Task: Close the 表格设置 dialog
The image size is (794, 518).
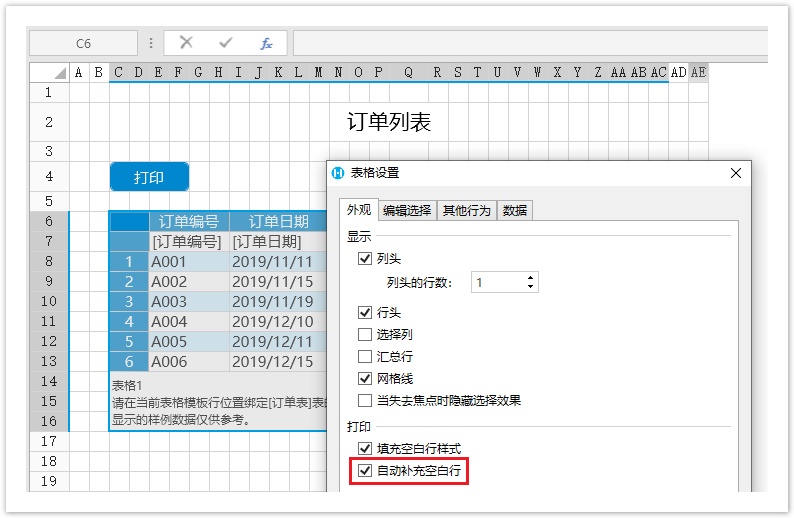Action: 736,173
